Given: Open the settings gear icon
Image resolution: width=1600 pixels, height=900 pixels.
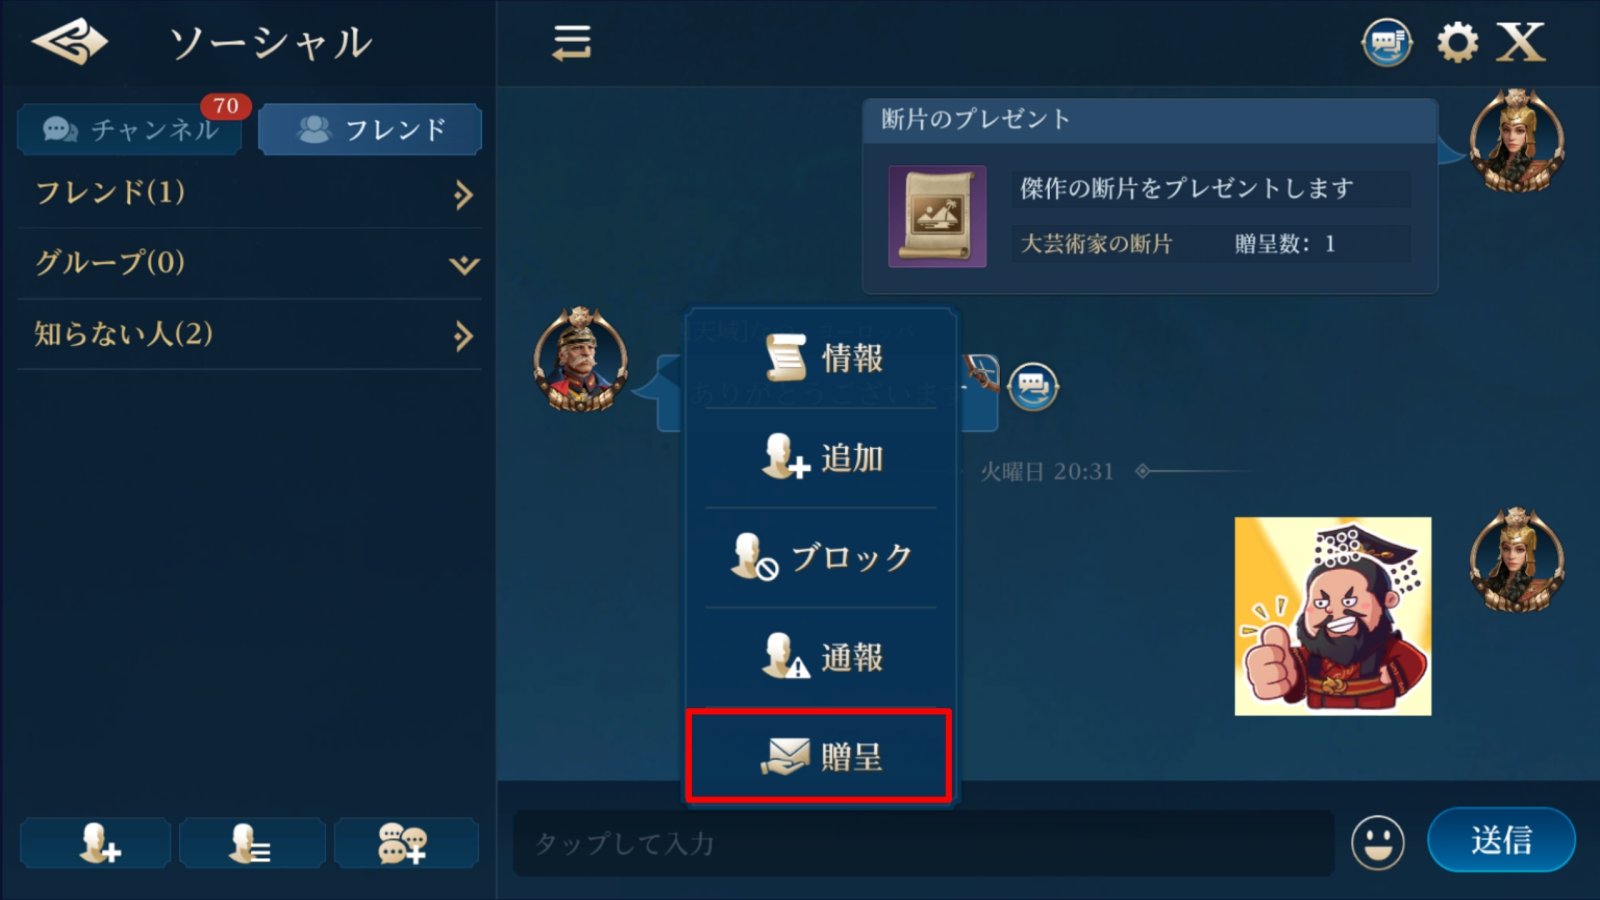Looking at the screenshot, I should [1457, 43].
